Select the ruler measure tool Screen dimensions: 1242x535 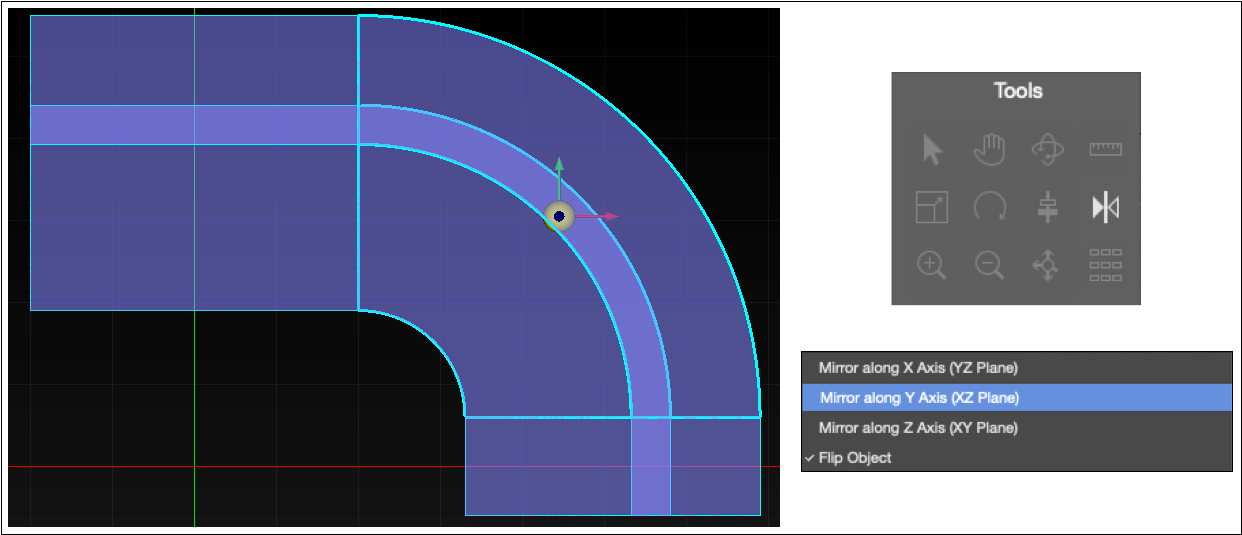(x=1105, y=149)
